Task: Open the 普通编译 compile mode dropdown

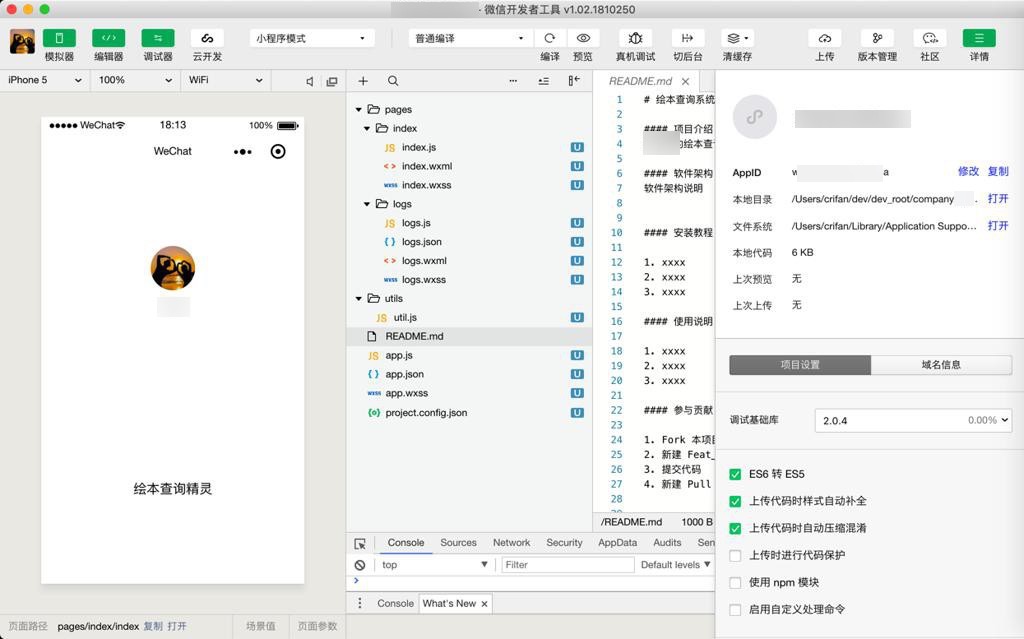Action: point(470,38)
